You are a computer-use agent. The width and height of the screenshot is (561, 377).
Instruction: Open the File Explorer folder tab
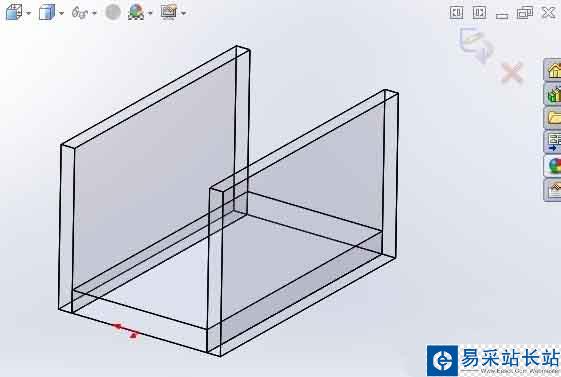553,118
